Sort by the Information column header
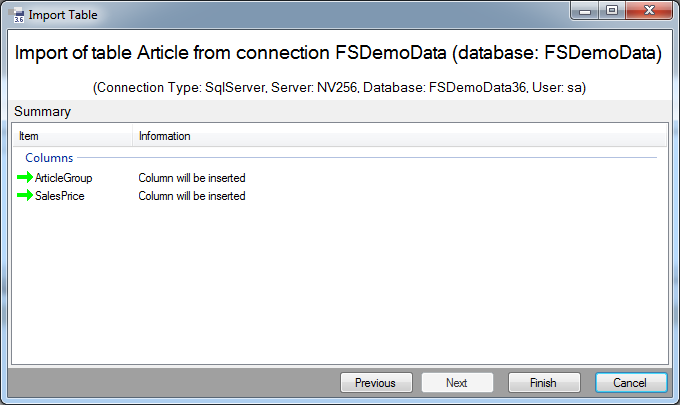The image size is (680, 405). 399,136
